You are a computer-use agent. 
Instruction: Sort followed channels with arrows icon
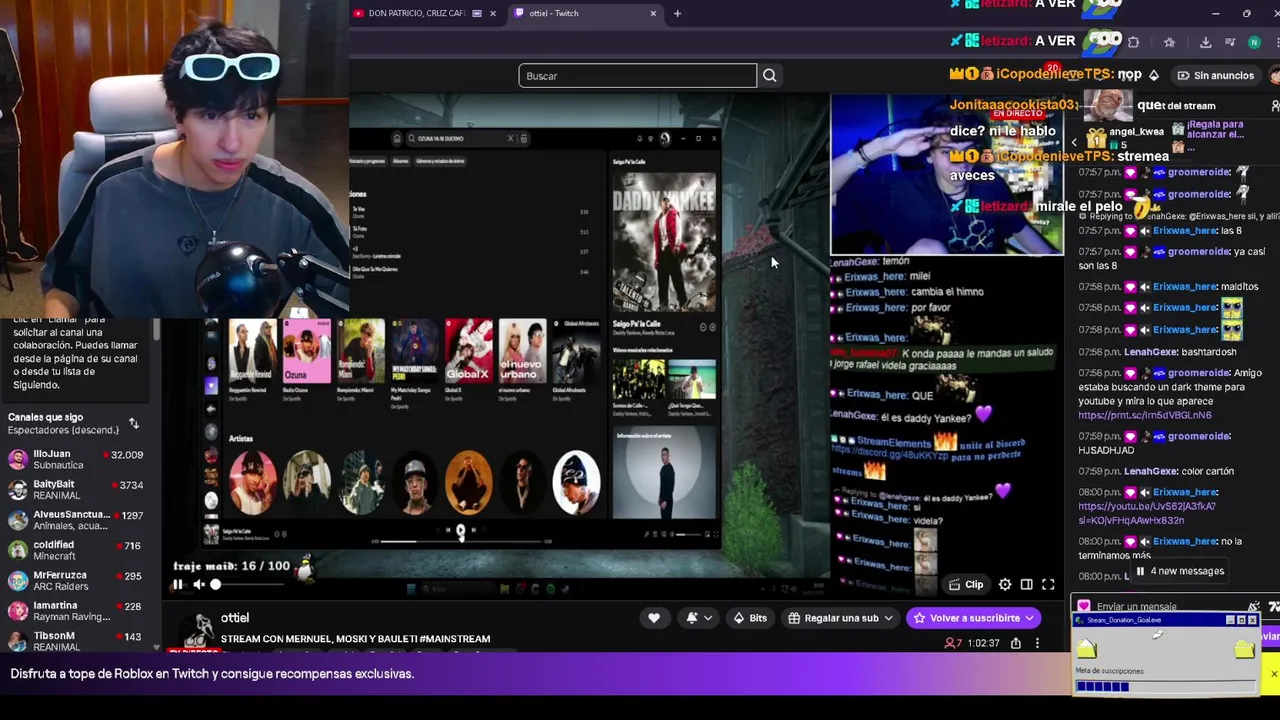134,423
